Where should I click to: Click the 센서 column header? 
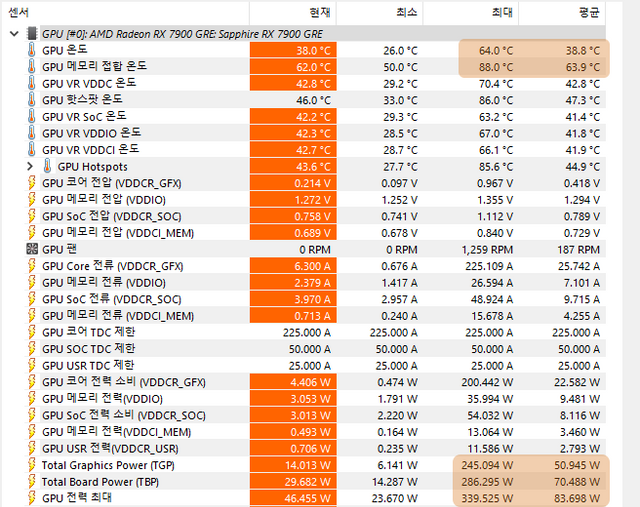point(20,12)
